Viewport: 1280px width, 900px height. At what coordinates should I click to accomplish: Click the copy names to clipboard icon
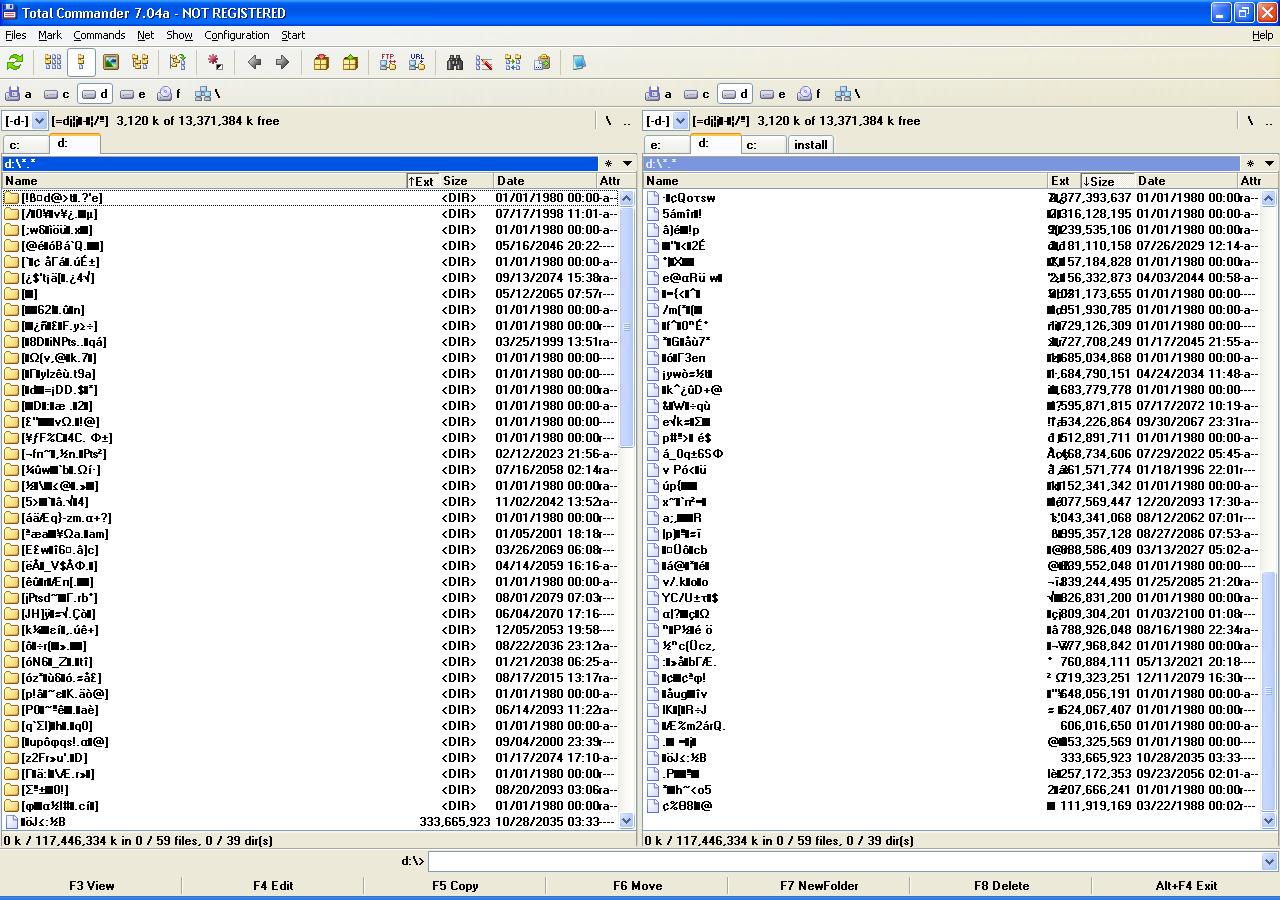(x=542, y=62)
